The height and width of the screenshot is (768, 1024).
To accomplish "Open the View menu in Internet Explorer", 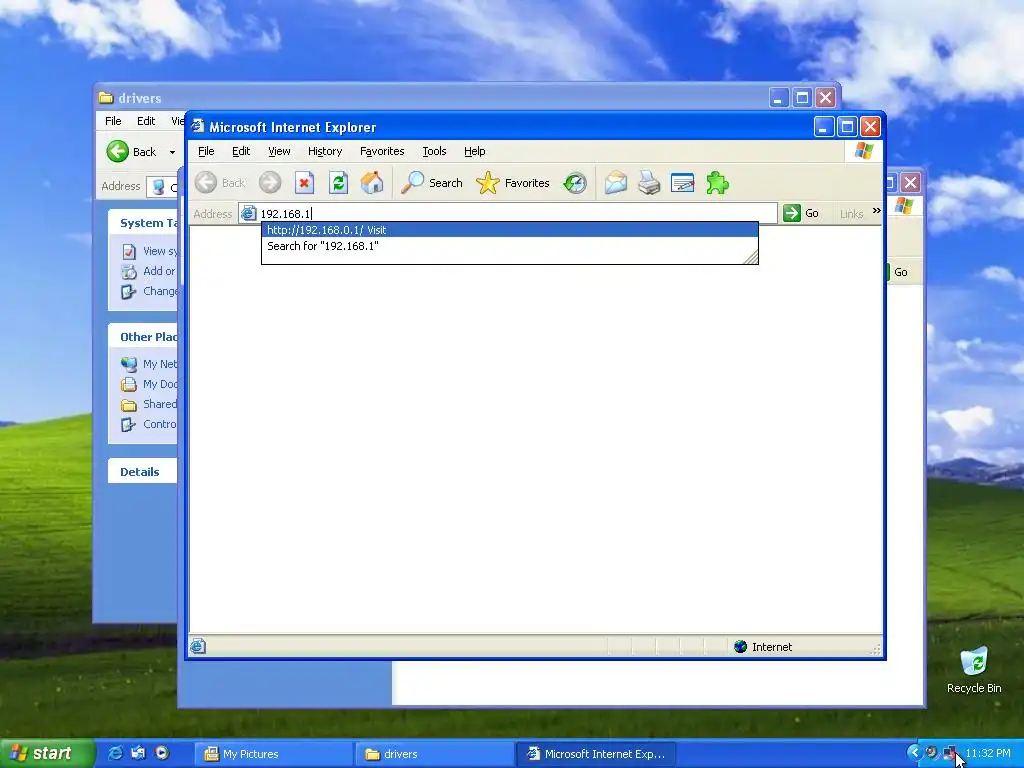I will [279, 151].
